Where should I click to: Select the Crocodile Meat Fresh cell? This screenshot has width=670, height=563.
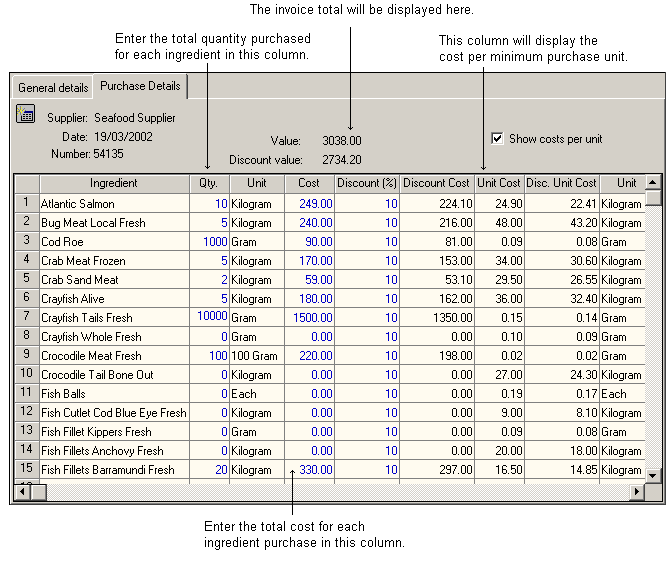(x=114, y=356)
